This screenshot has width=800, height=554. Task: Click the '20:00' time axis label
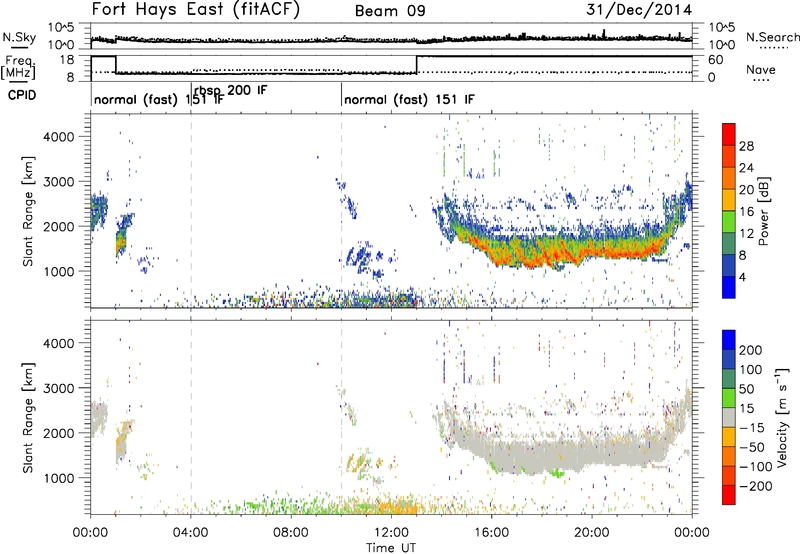591,533
